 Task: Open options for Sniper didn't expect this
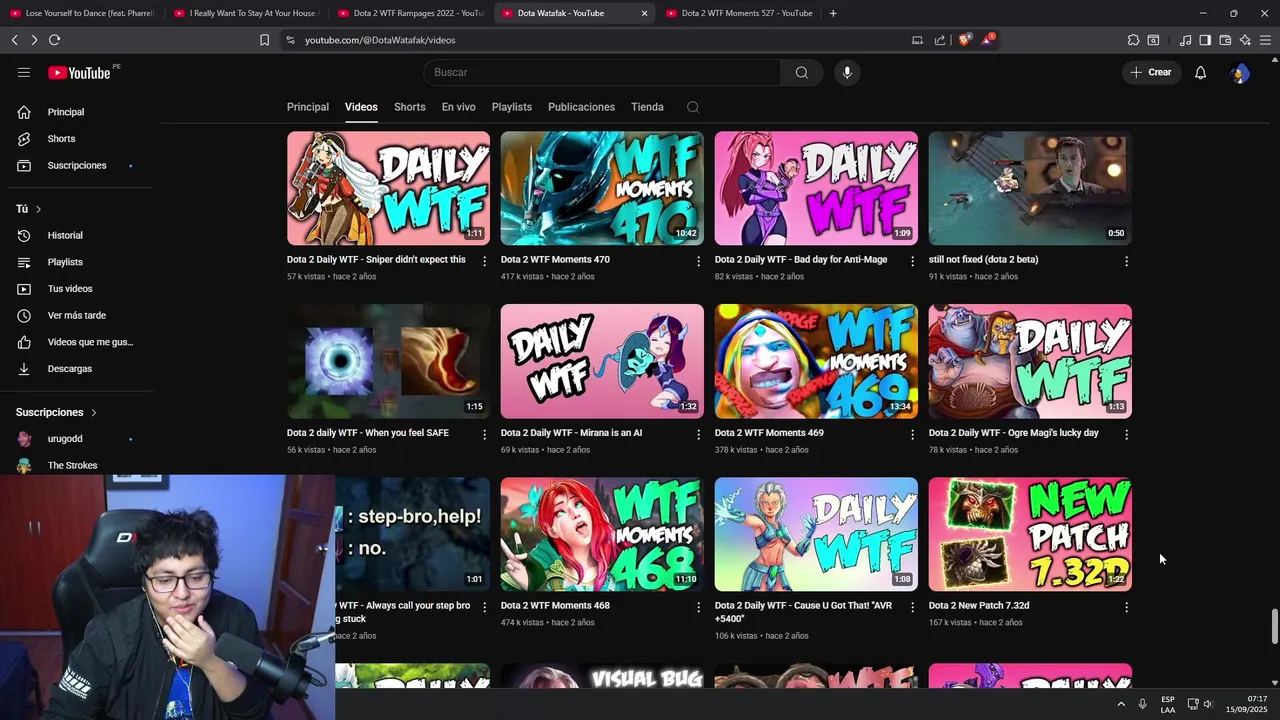pos(485,261)
